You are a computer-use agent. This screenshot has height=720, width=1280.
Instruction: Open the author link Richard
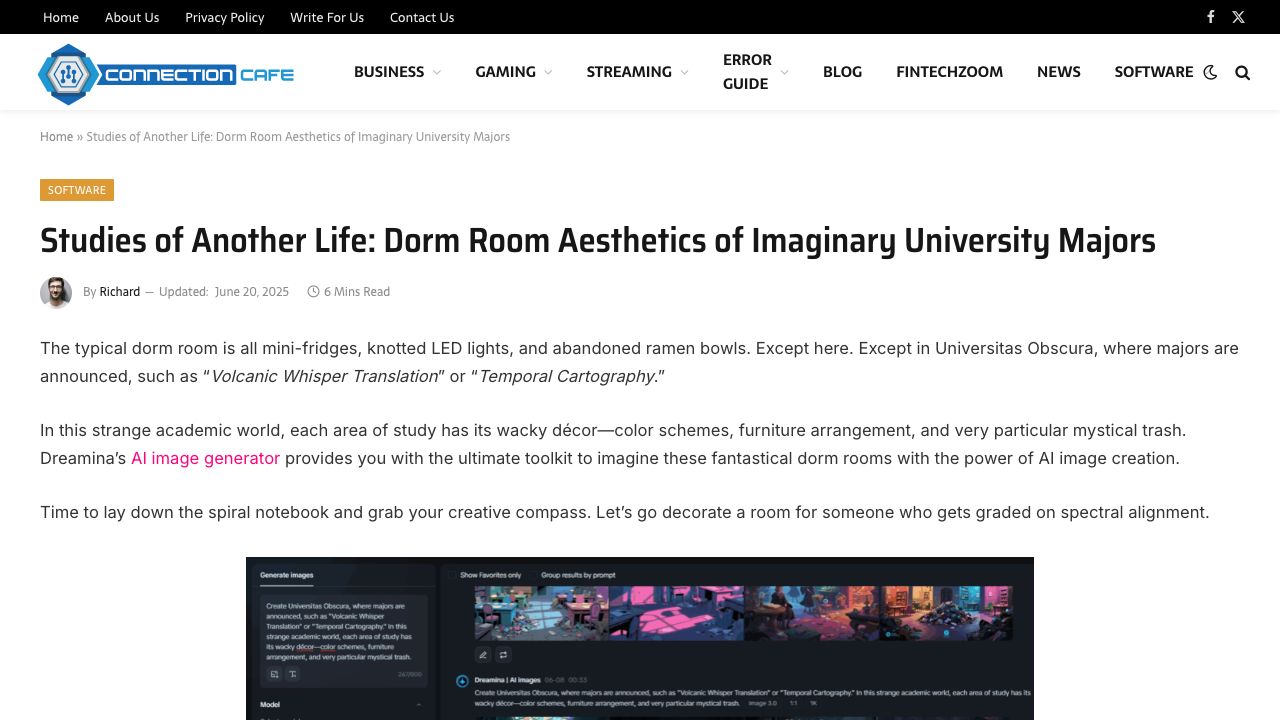(x=120, y=292)
